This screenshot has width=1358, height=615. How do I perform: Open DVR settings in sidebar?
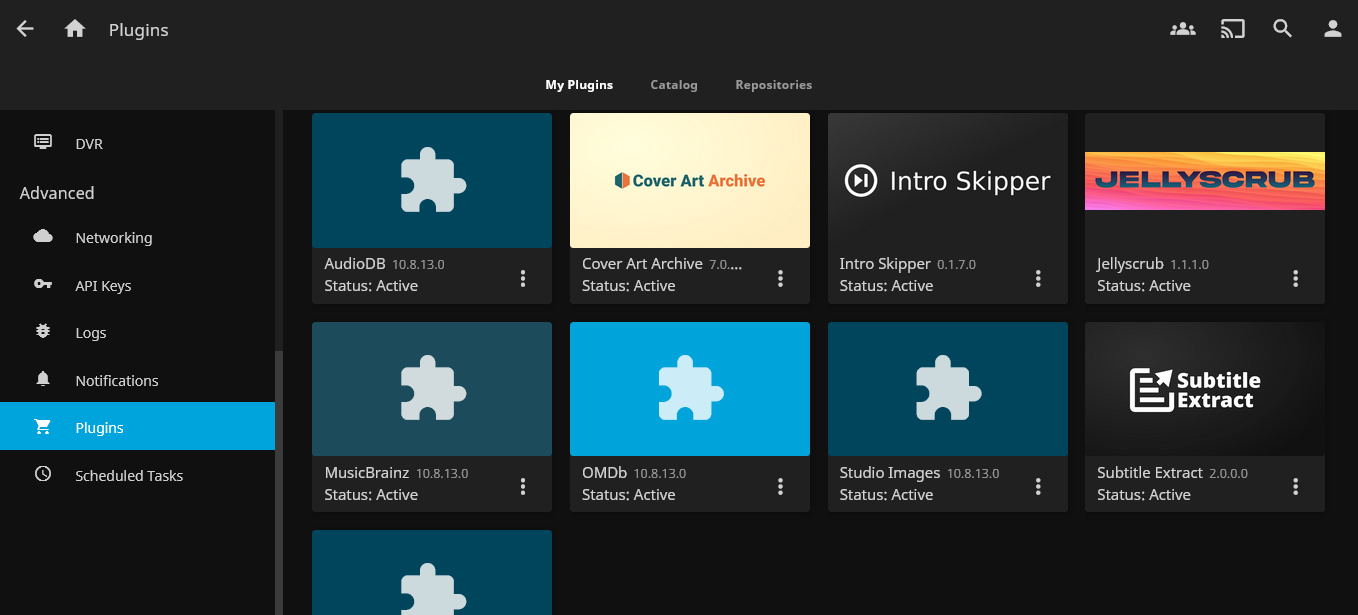coord(89,143)
